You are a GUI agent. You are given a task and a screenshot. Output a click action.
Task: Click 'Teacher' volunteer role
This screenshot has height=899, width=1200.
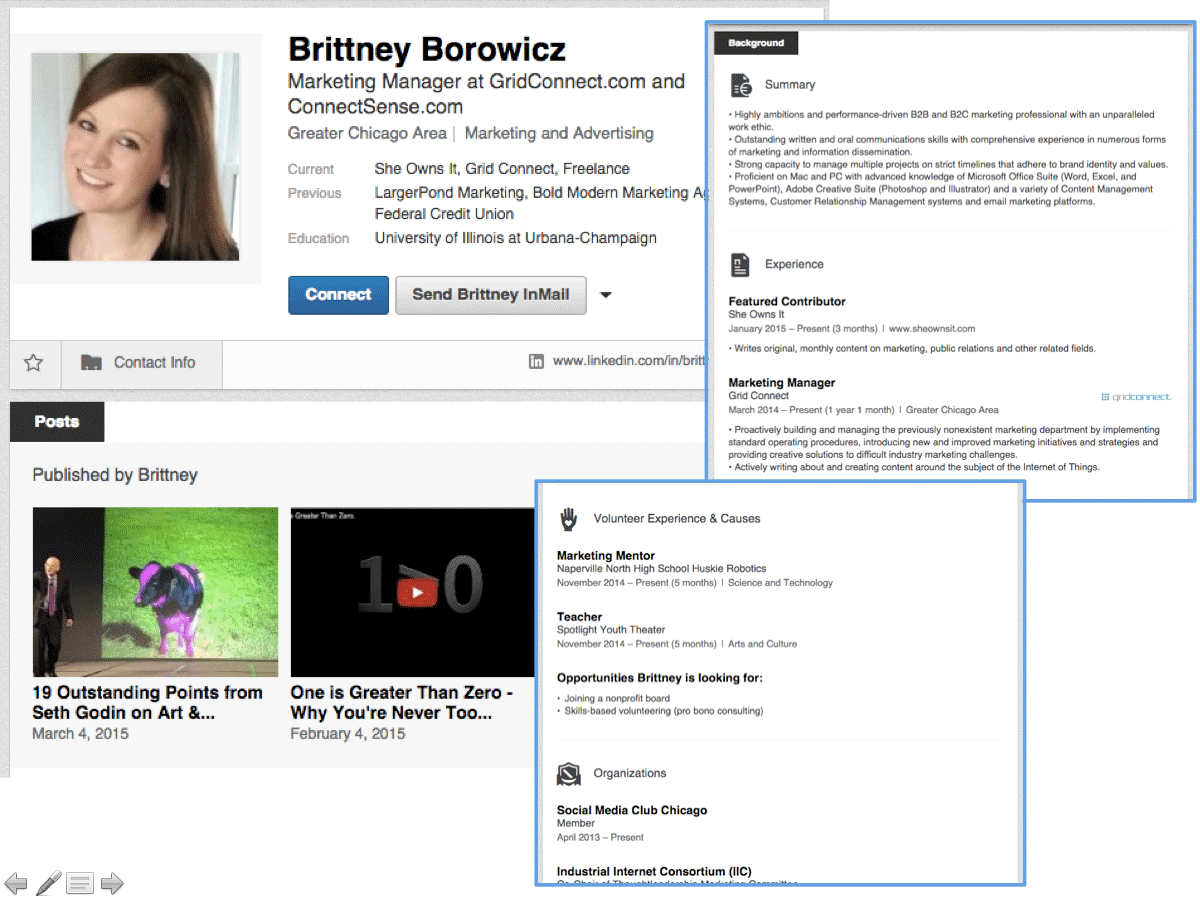[580, 616]
